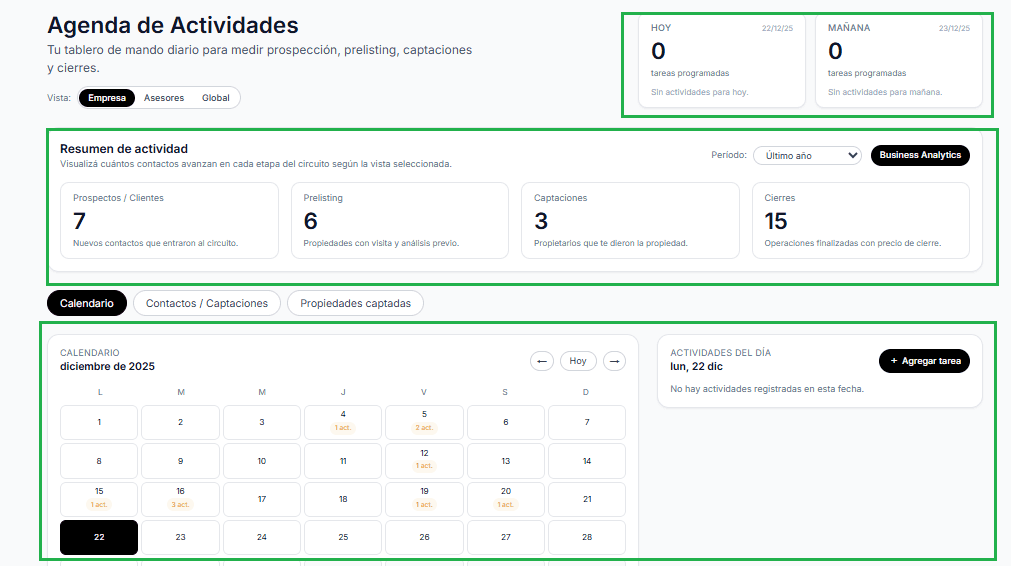Select calendar day 13

[x=506, y=461]
